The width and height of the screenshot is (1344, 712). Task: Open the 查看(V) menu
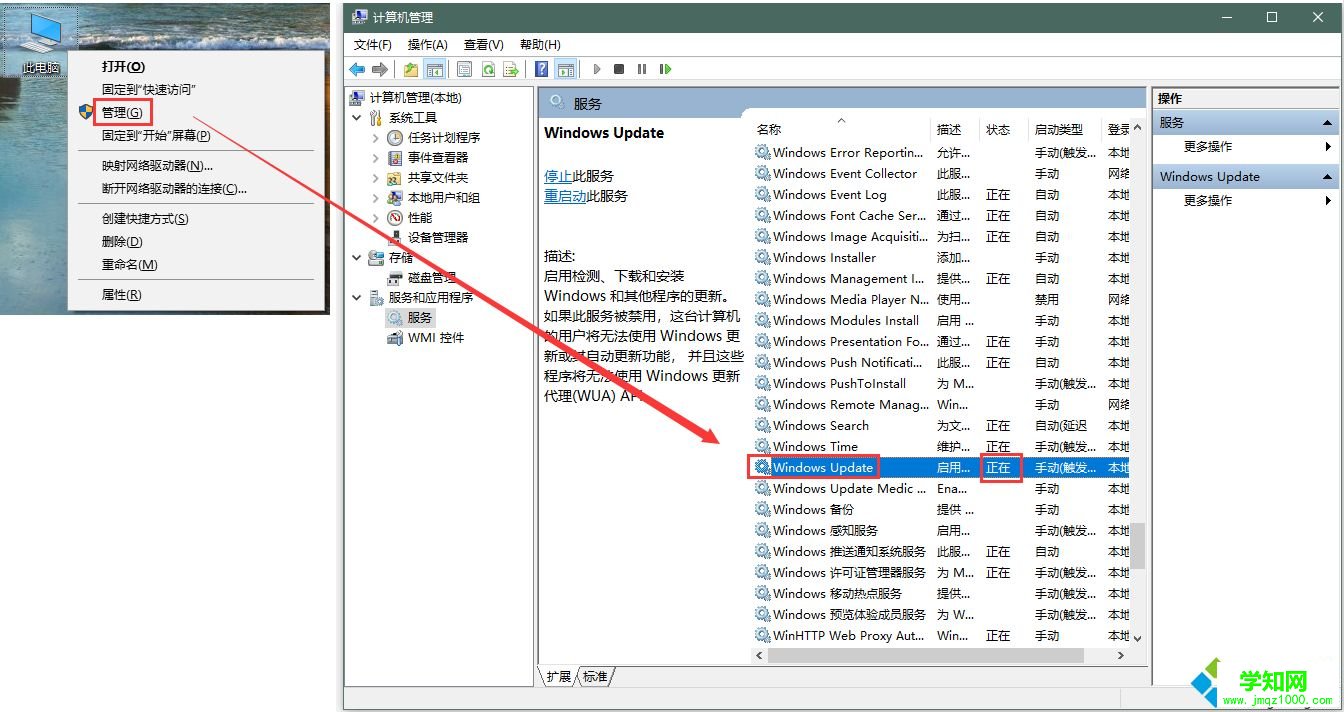click(x=483, y=44)
